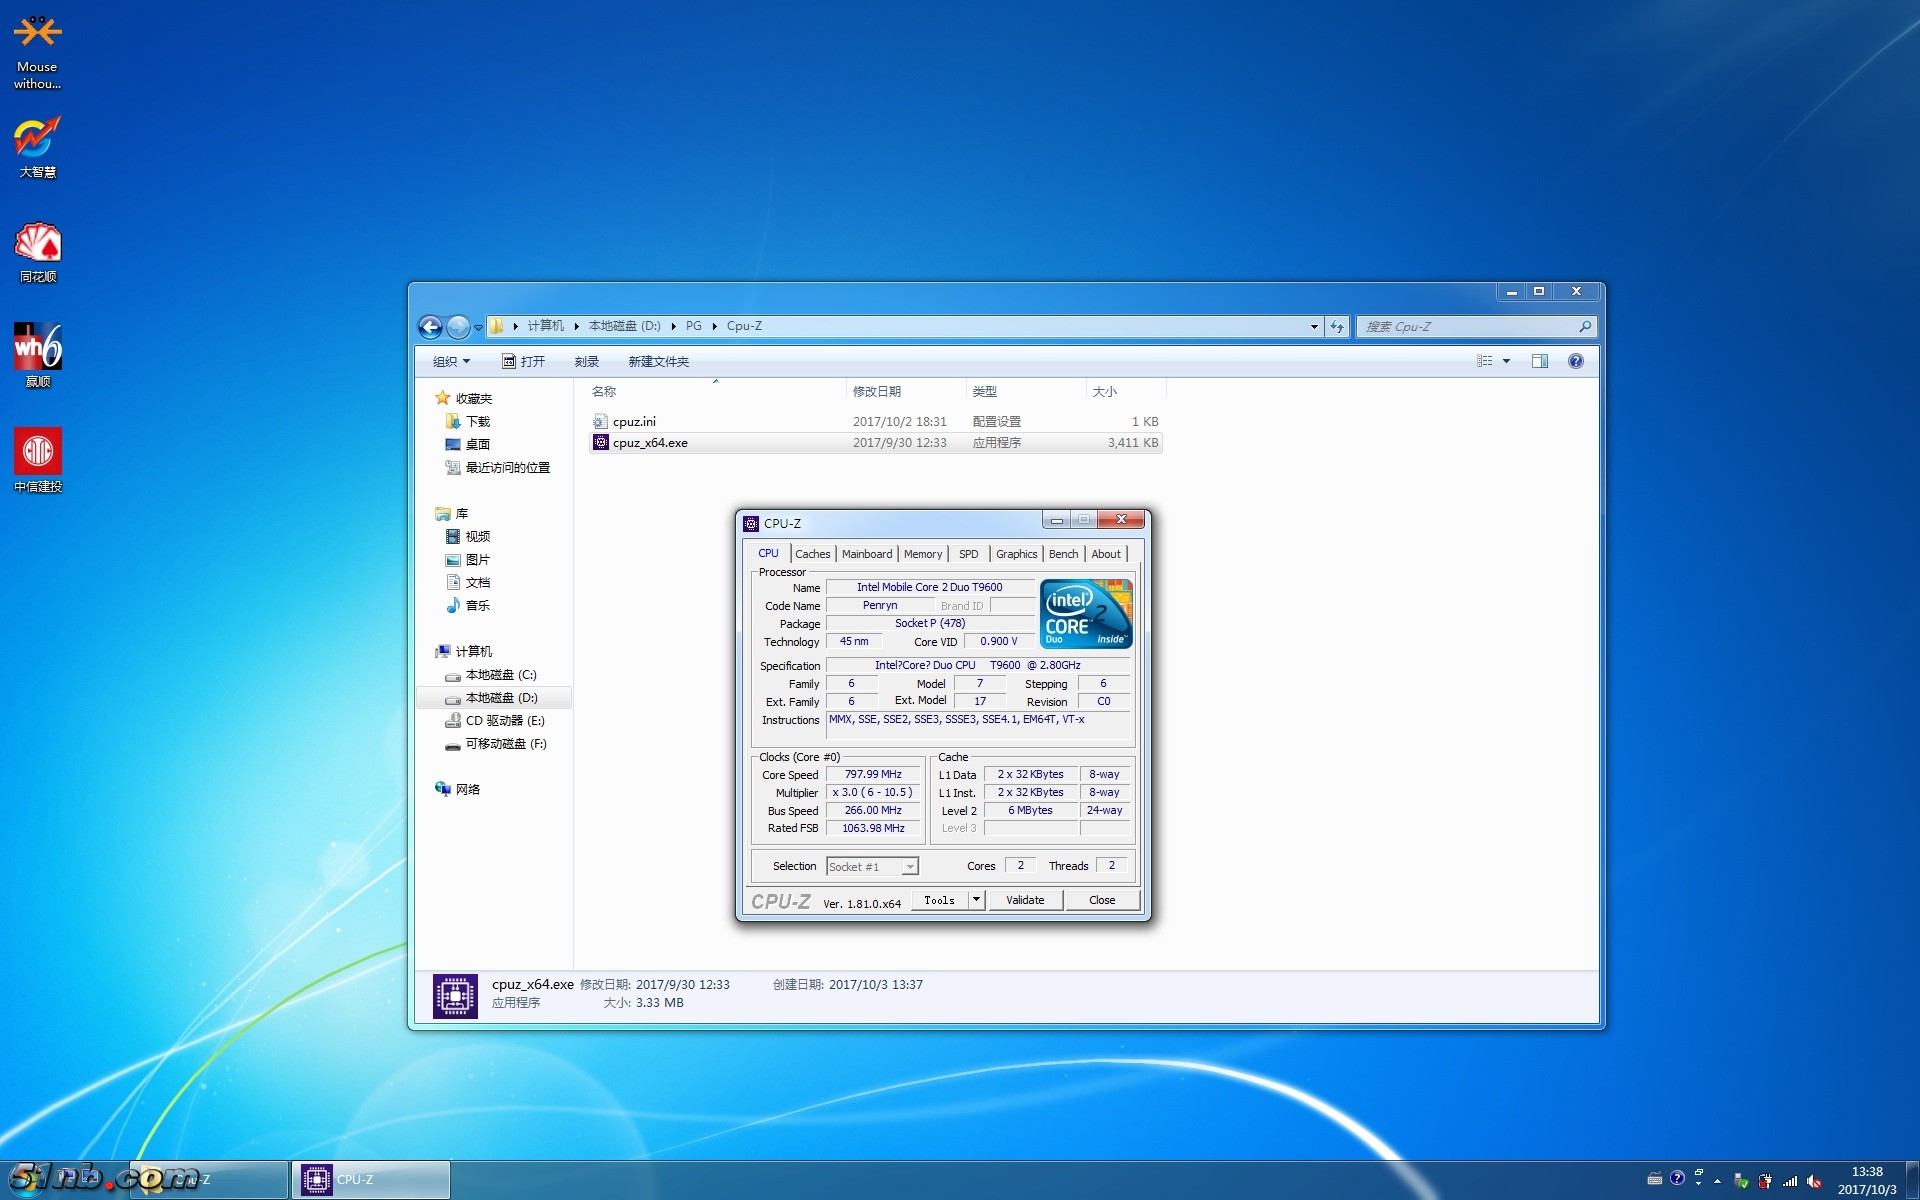The image size is (1920, 1200).
Task: Expand the view options dropdown arrow
Action: [1506, 361]
